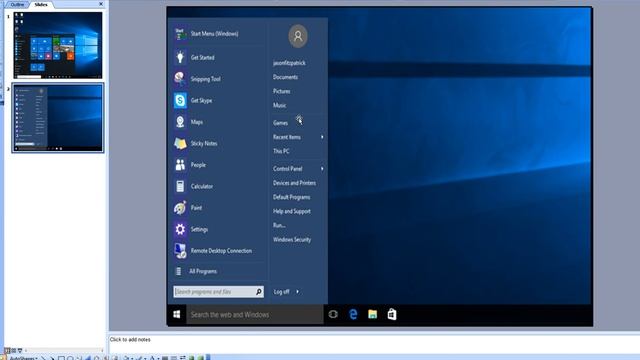640x360 pixels.
Task: Open File Explorer from the taskbar
Action: click(x=372, y=314)
